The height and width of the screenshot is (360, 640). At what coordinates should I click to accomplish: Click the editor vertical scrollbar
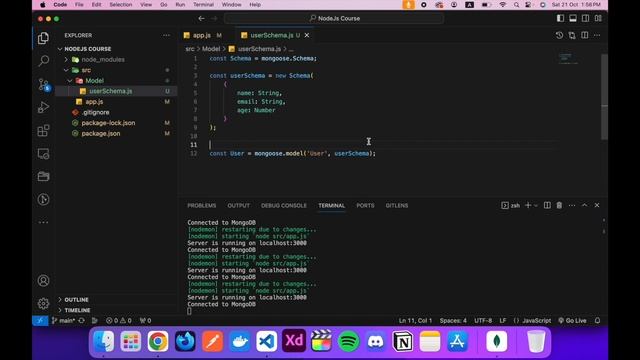(604, 97)
